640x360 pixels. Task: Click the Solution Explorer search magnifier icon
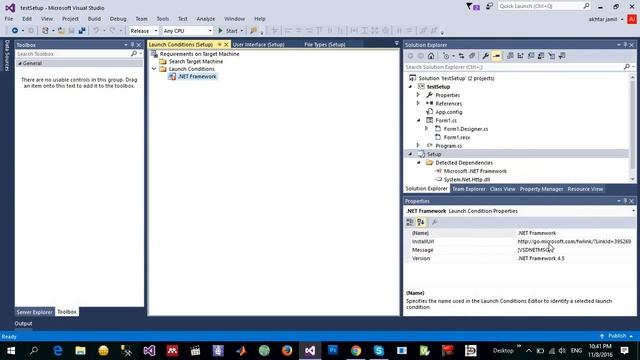tap(627, 67)
